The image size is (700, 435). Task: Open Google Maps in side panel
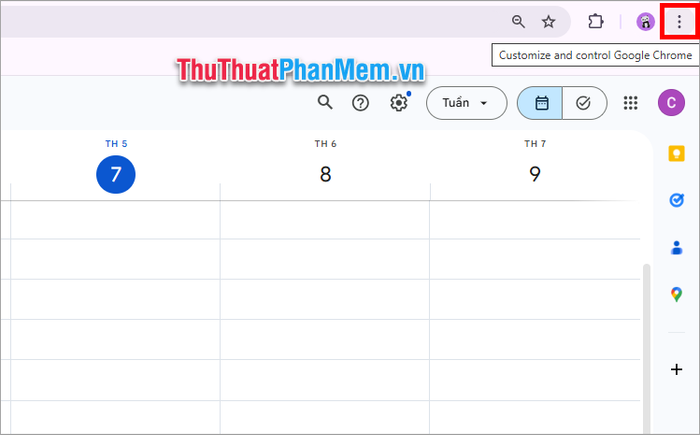676,295
